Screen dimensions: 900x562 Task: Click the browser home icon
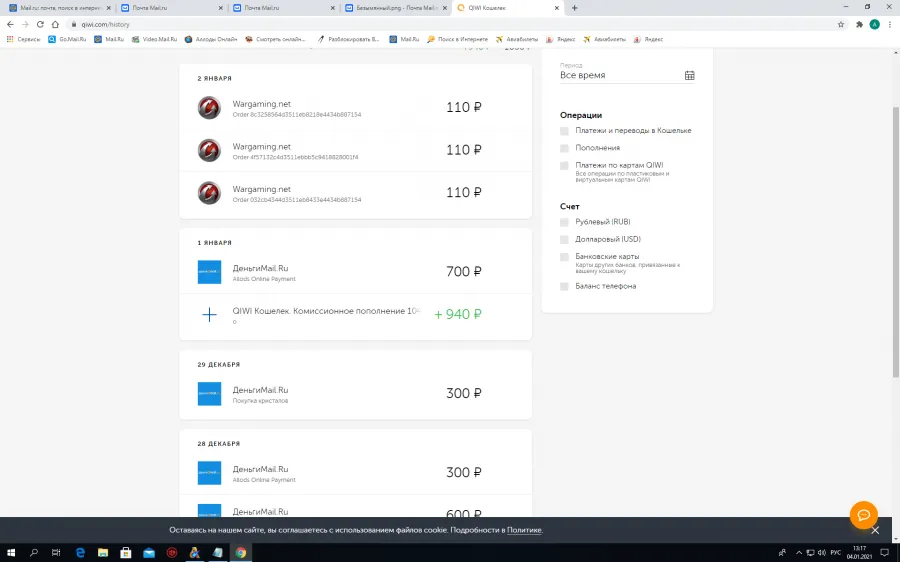[x=55, y=24]
